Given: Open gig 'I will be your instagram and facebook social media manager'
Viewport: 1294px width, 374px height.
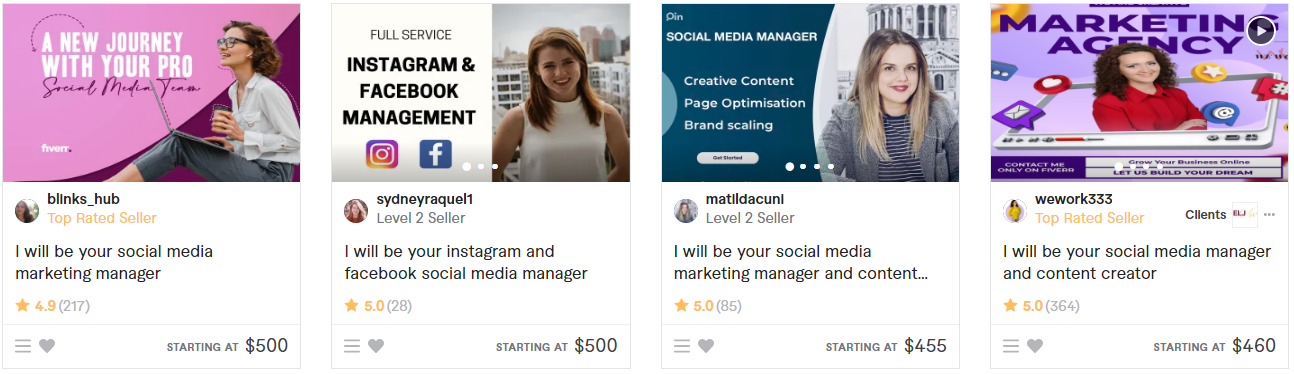Looking at the screenshot, I should [x=466, y=262].
